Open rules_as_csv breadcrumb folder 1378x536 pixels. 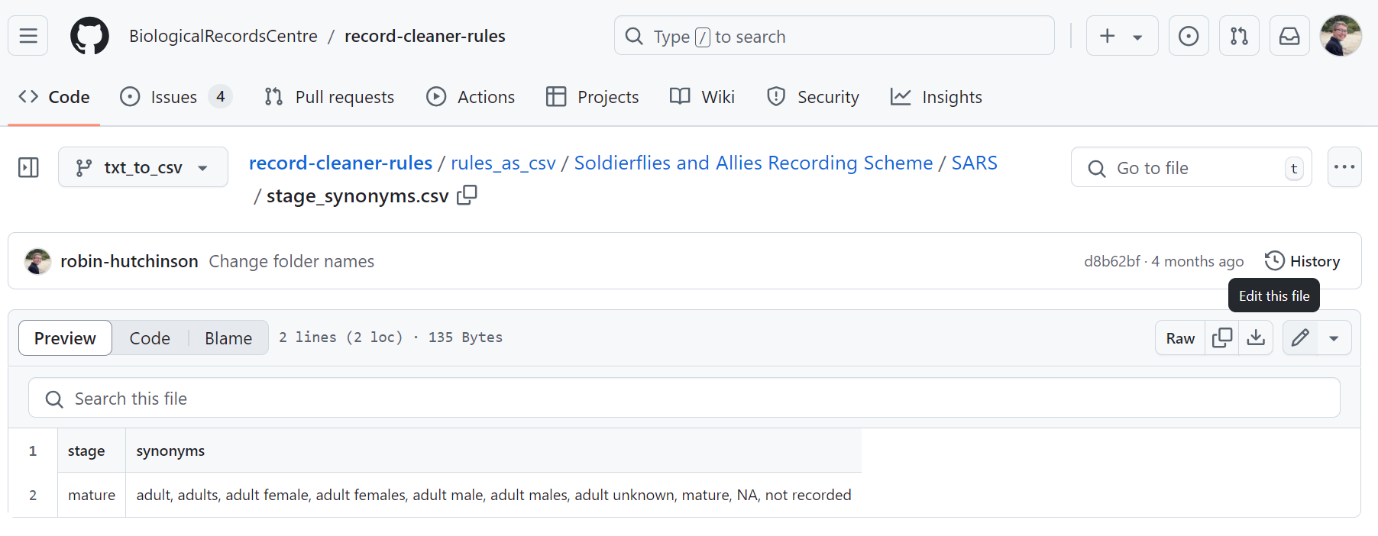coord(503,163)
